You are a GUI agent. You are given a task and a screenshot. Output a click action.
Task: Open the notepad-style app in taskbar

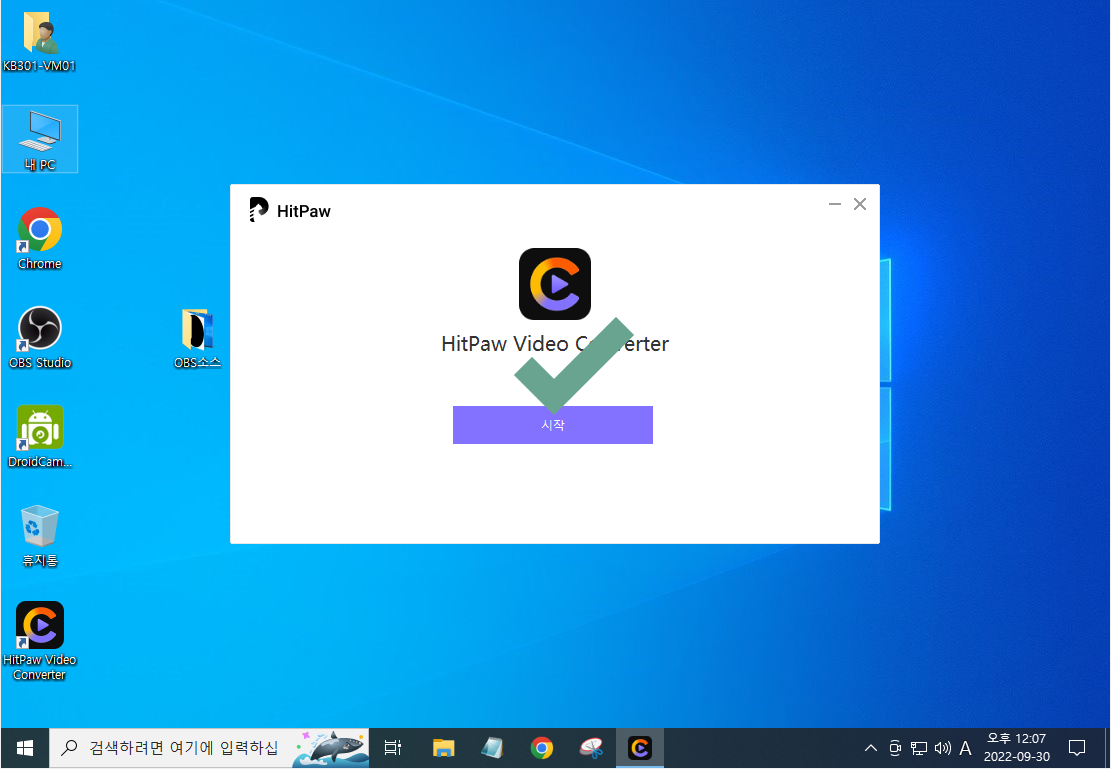[492, 748]
